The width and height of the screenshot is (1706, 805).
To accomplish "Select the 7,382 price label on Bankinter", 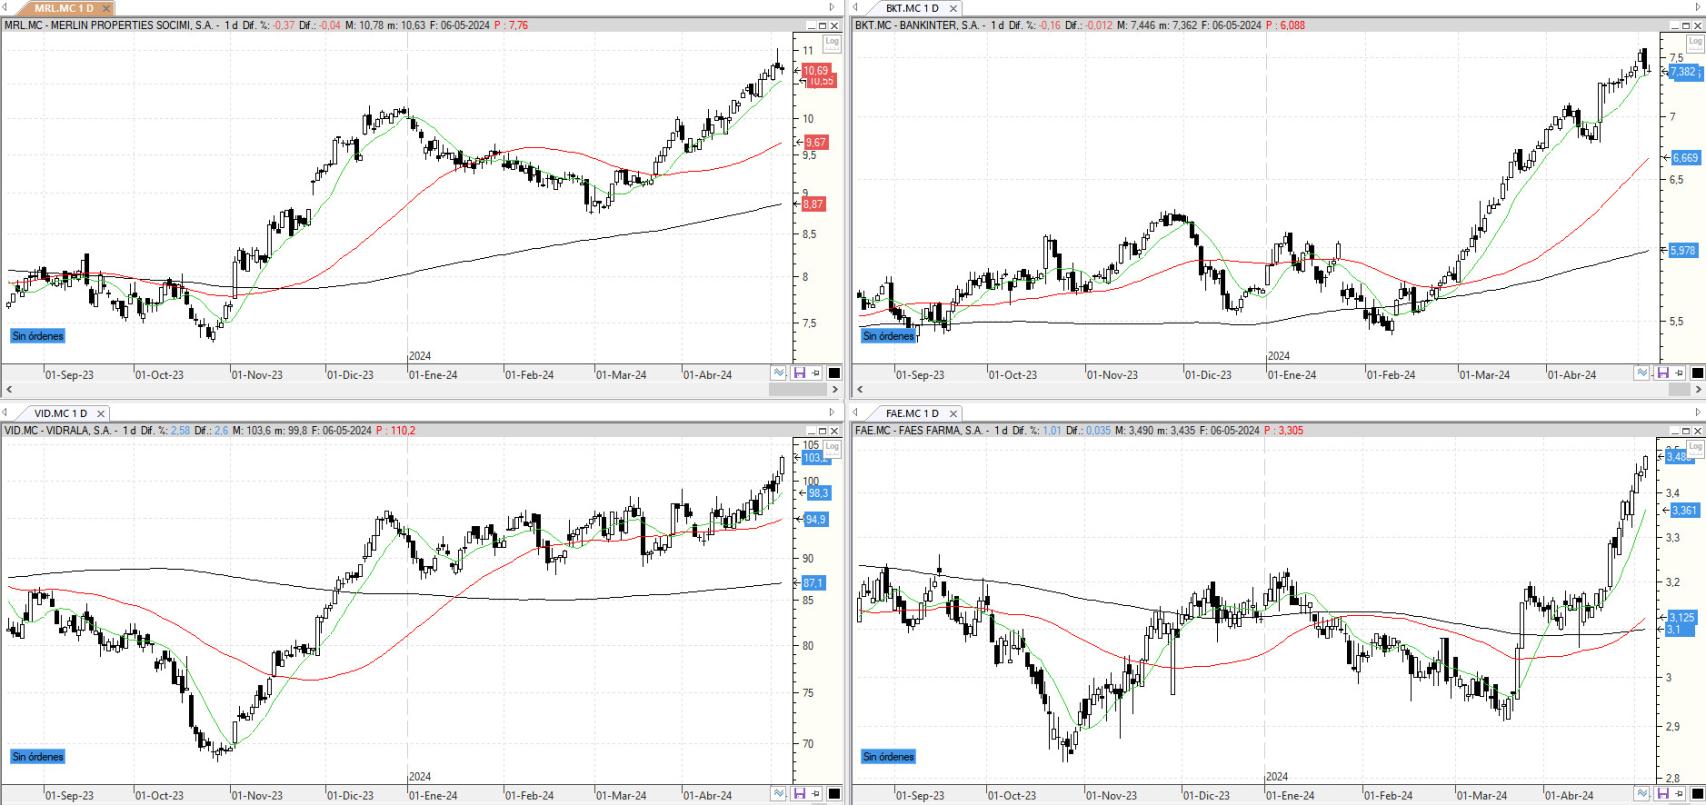I will point(1683,72).
